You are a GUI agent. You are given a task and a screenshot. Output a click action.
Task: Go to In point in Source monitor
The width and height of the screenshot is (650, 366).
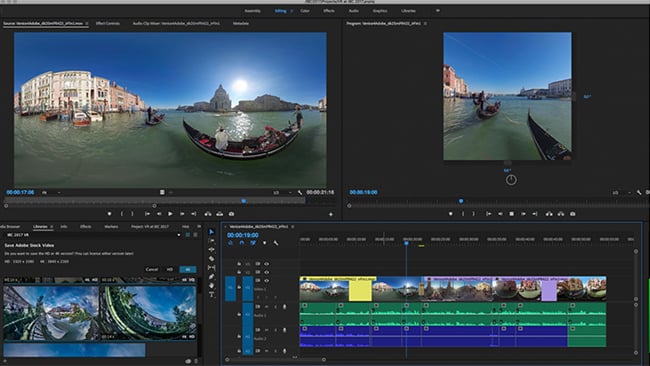147,214
